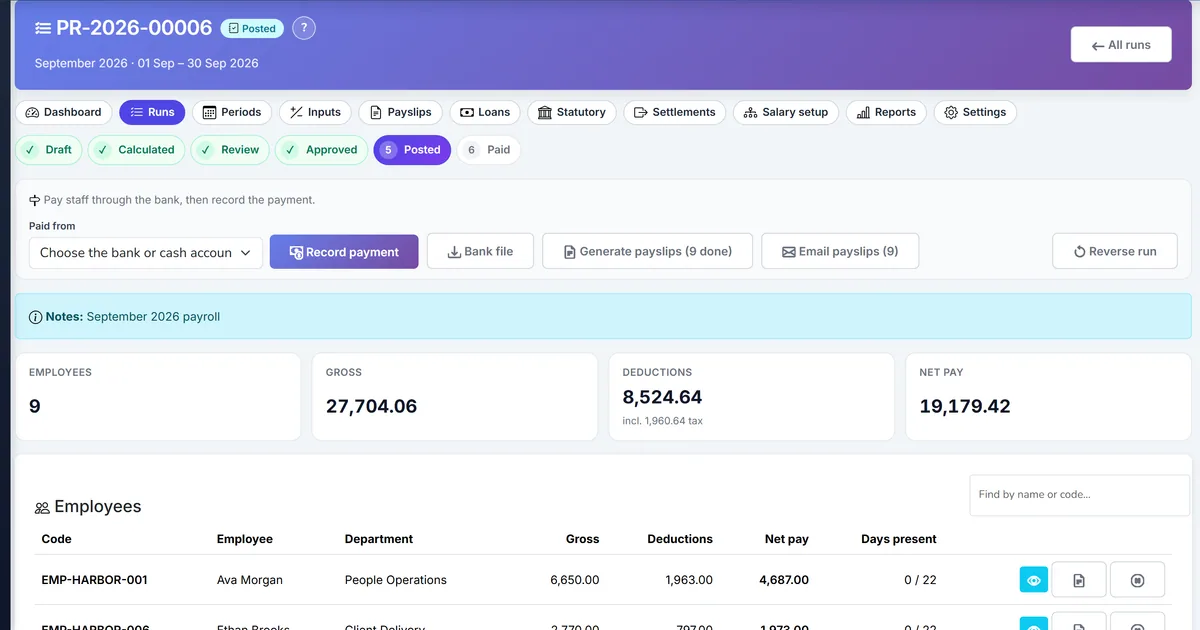Expand the Paid from account dropdown

click(x=146, y=253)
